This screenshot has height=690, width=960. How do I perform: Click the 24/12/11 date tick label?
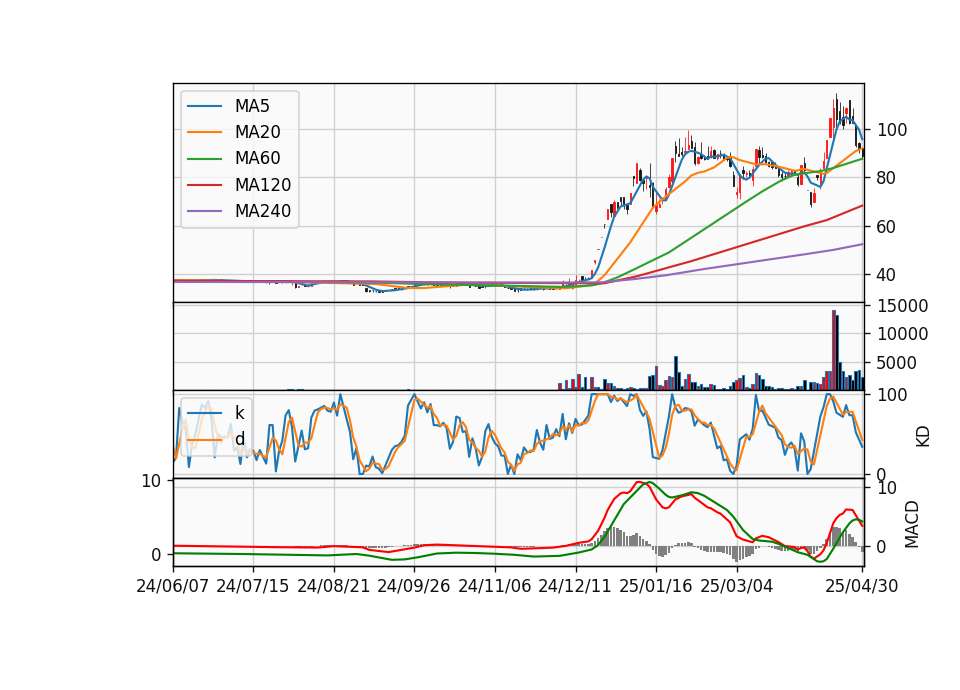pyautogui.click(x=575, y=587)
